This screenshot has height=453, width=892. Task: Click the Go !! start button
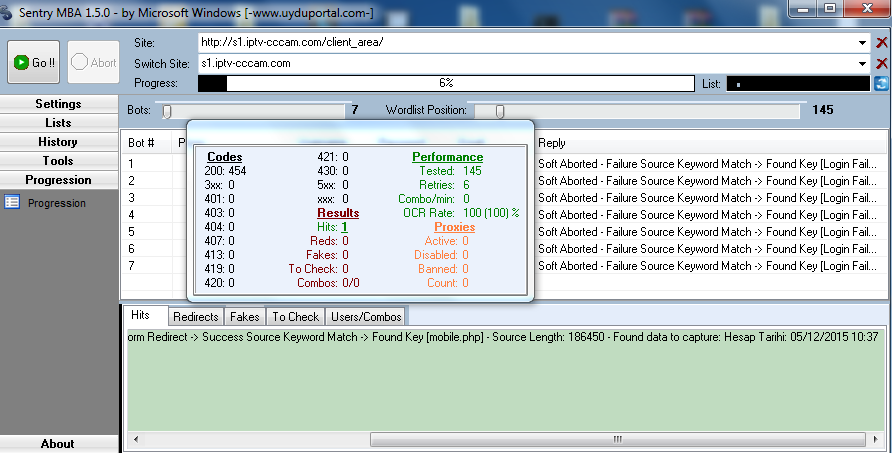tap(34, 62)
